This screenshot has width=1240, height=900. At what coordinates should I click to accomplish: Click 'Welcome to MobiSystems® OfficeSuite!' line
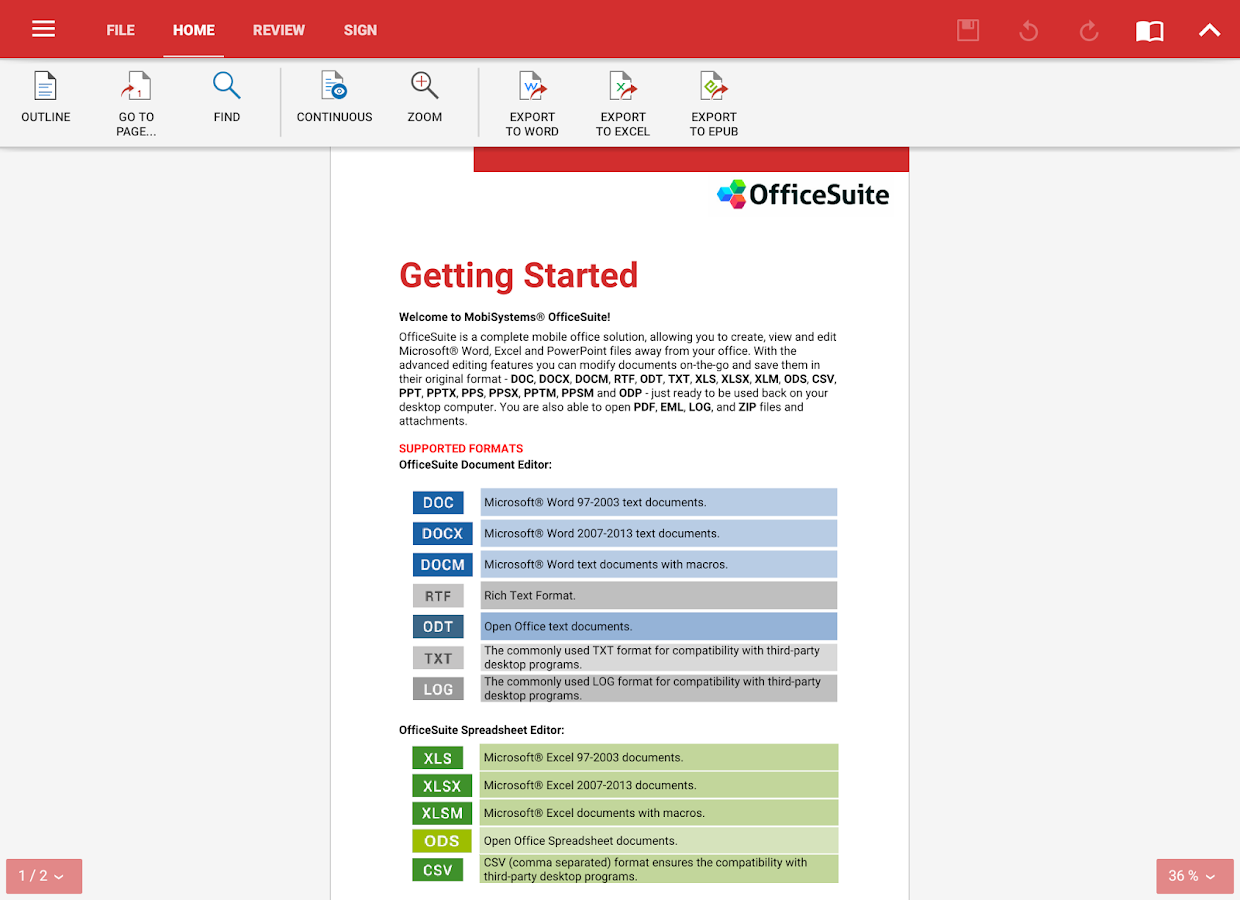[504, 317]
